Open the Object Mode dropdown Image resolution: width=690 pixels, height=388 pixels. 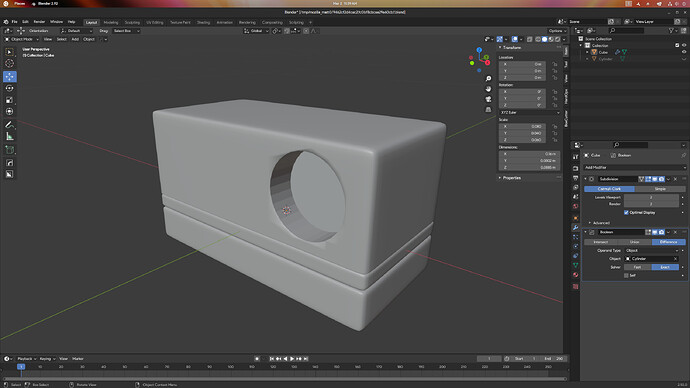(22, 39)
